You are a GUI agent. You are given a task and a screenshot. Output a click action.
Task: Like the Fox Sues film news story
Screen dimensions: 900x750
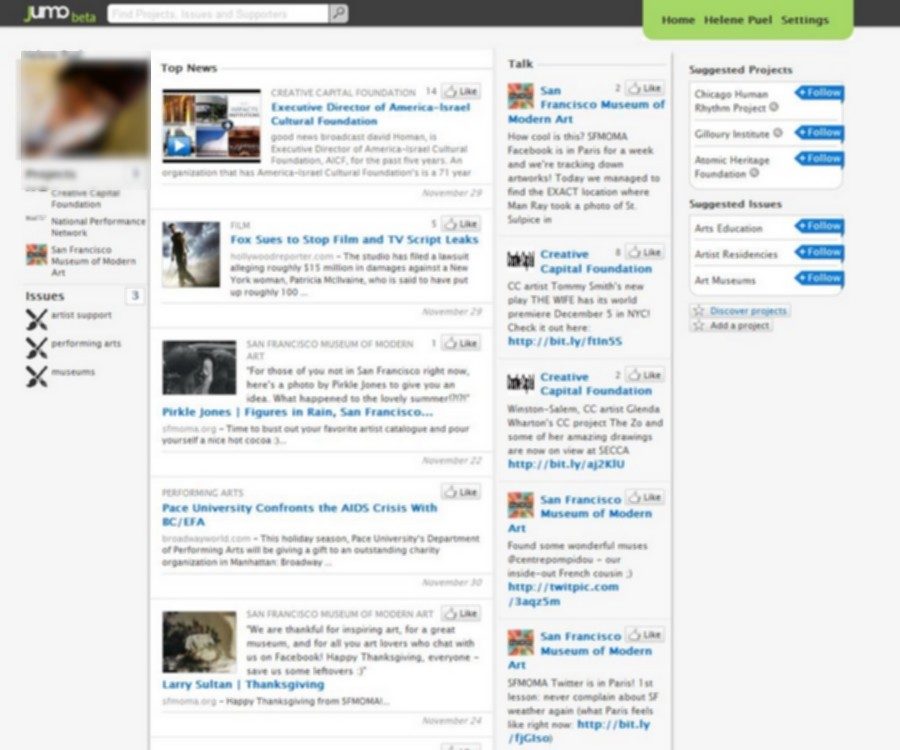(x=461, y=225)
